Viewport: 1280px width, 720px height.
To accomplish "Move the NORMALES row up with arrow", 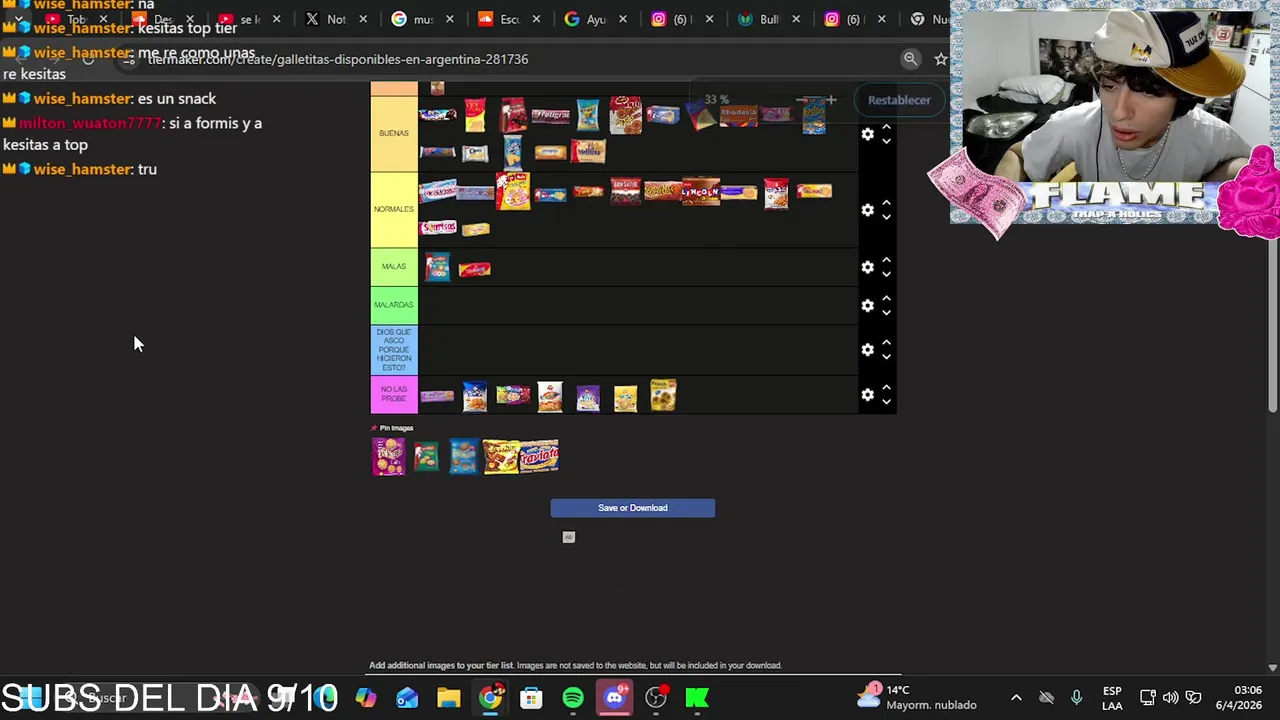I will pos(886,203).
